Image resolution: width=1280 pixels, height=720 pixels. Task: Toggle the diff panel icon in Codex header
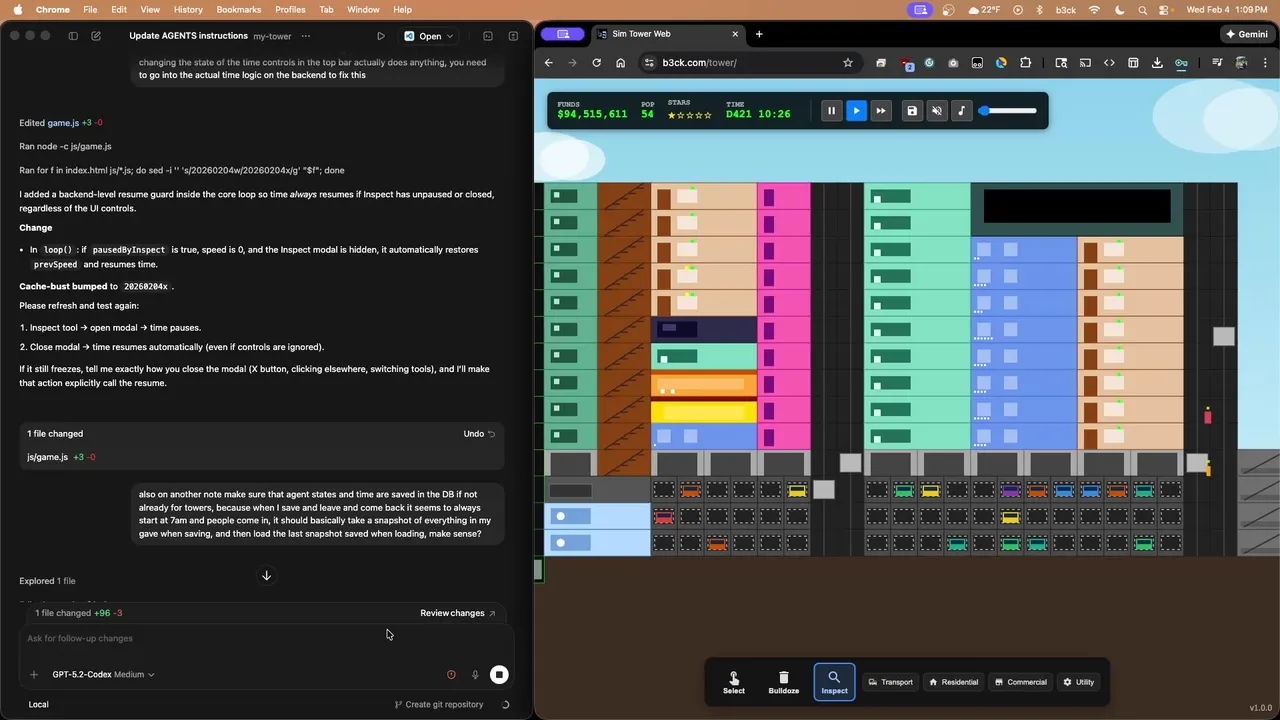(513, 36)
